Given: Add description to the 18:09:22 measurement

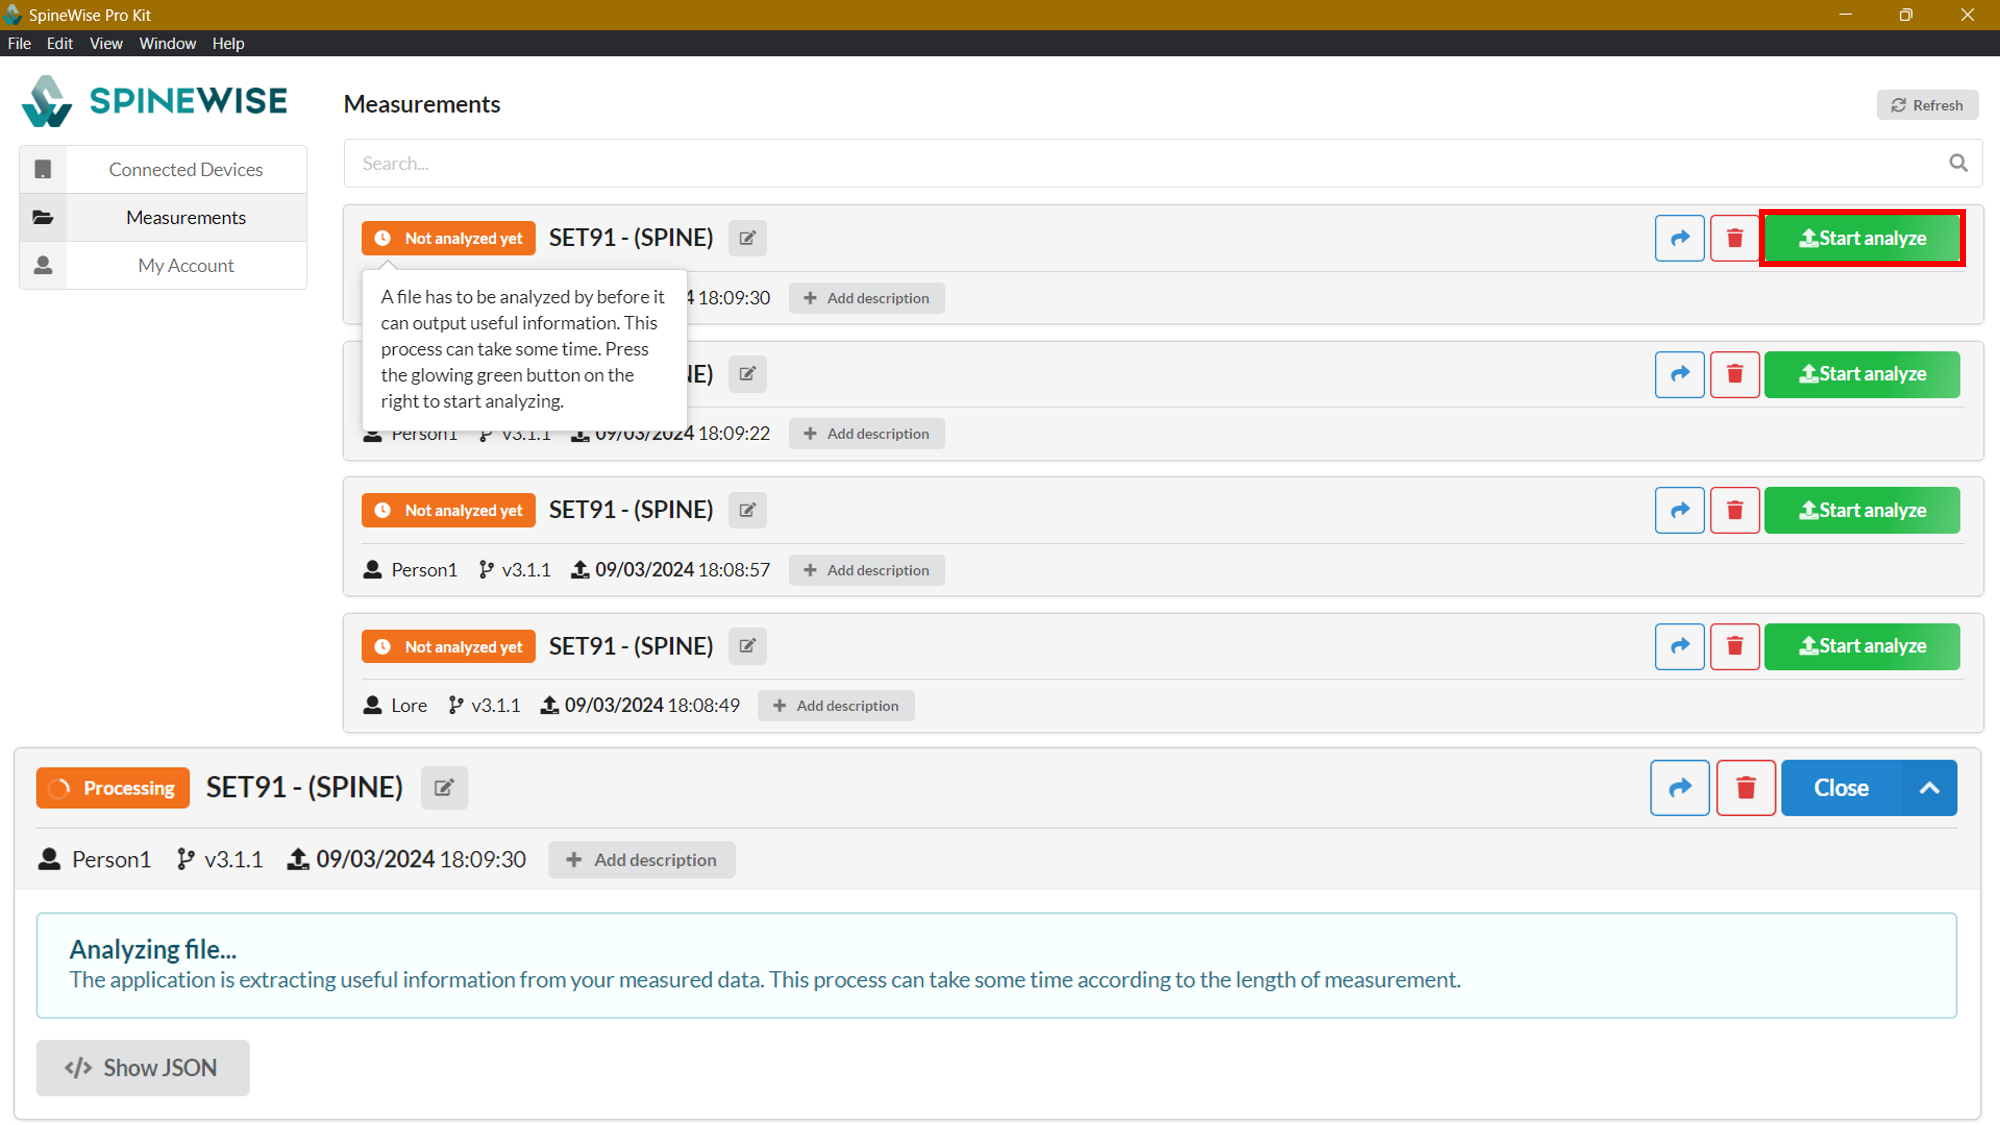Looking at the screenshot, I should pos(867,434).
